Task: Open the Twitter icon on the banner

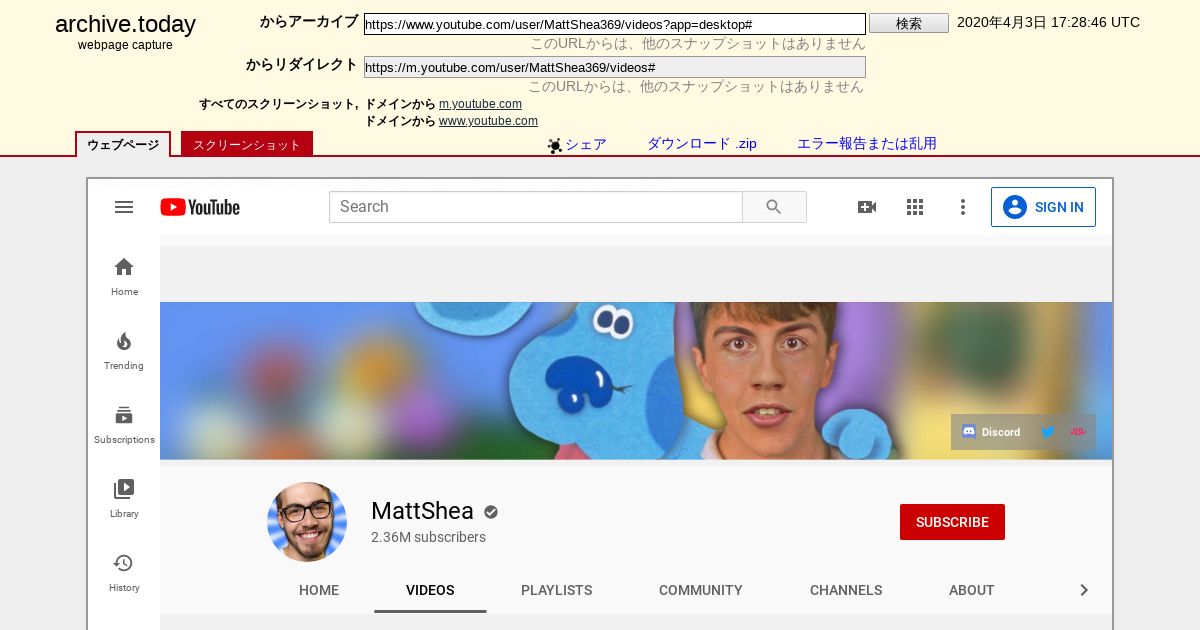Action: [1048, 432]
